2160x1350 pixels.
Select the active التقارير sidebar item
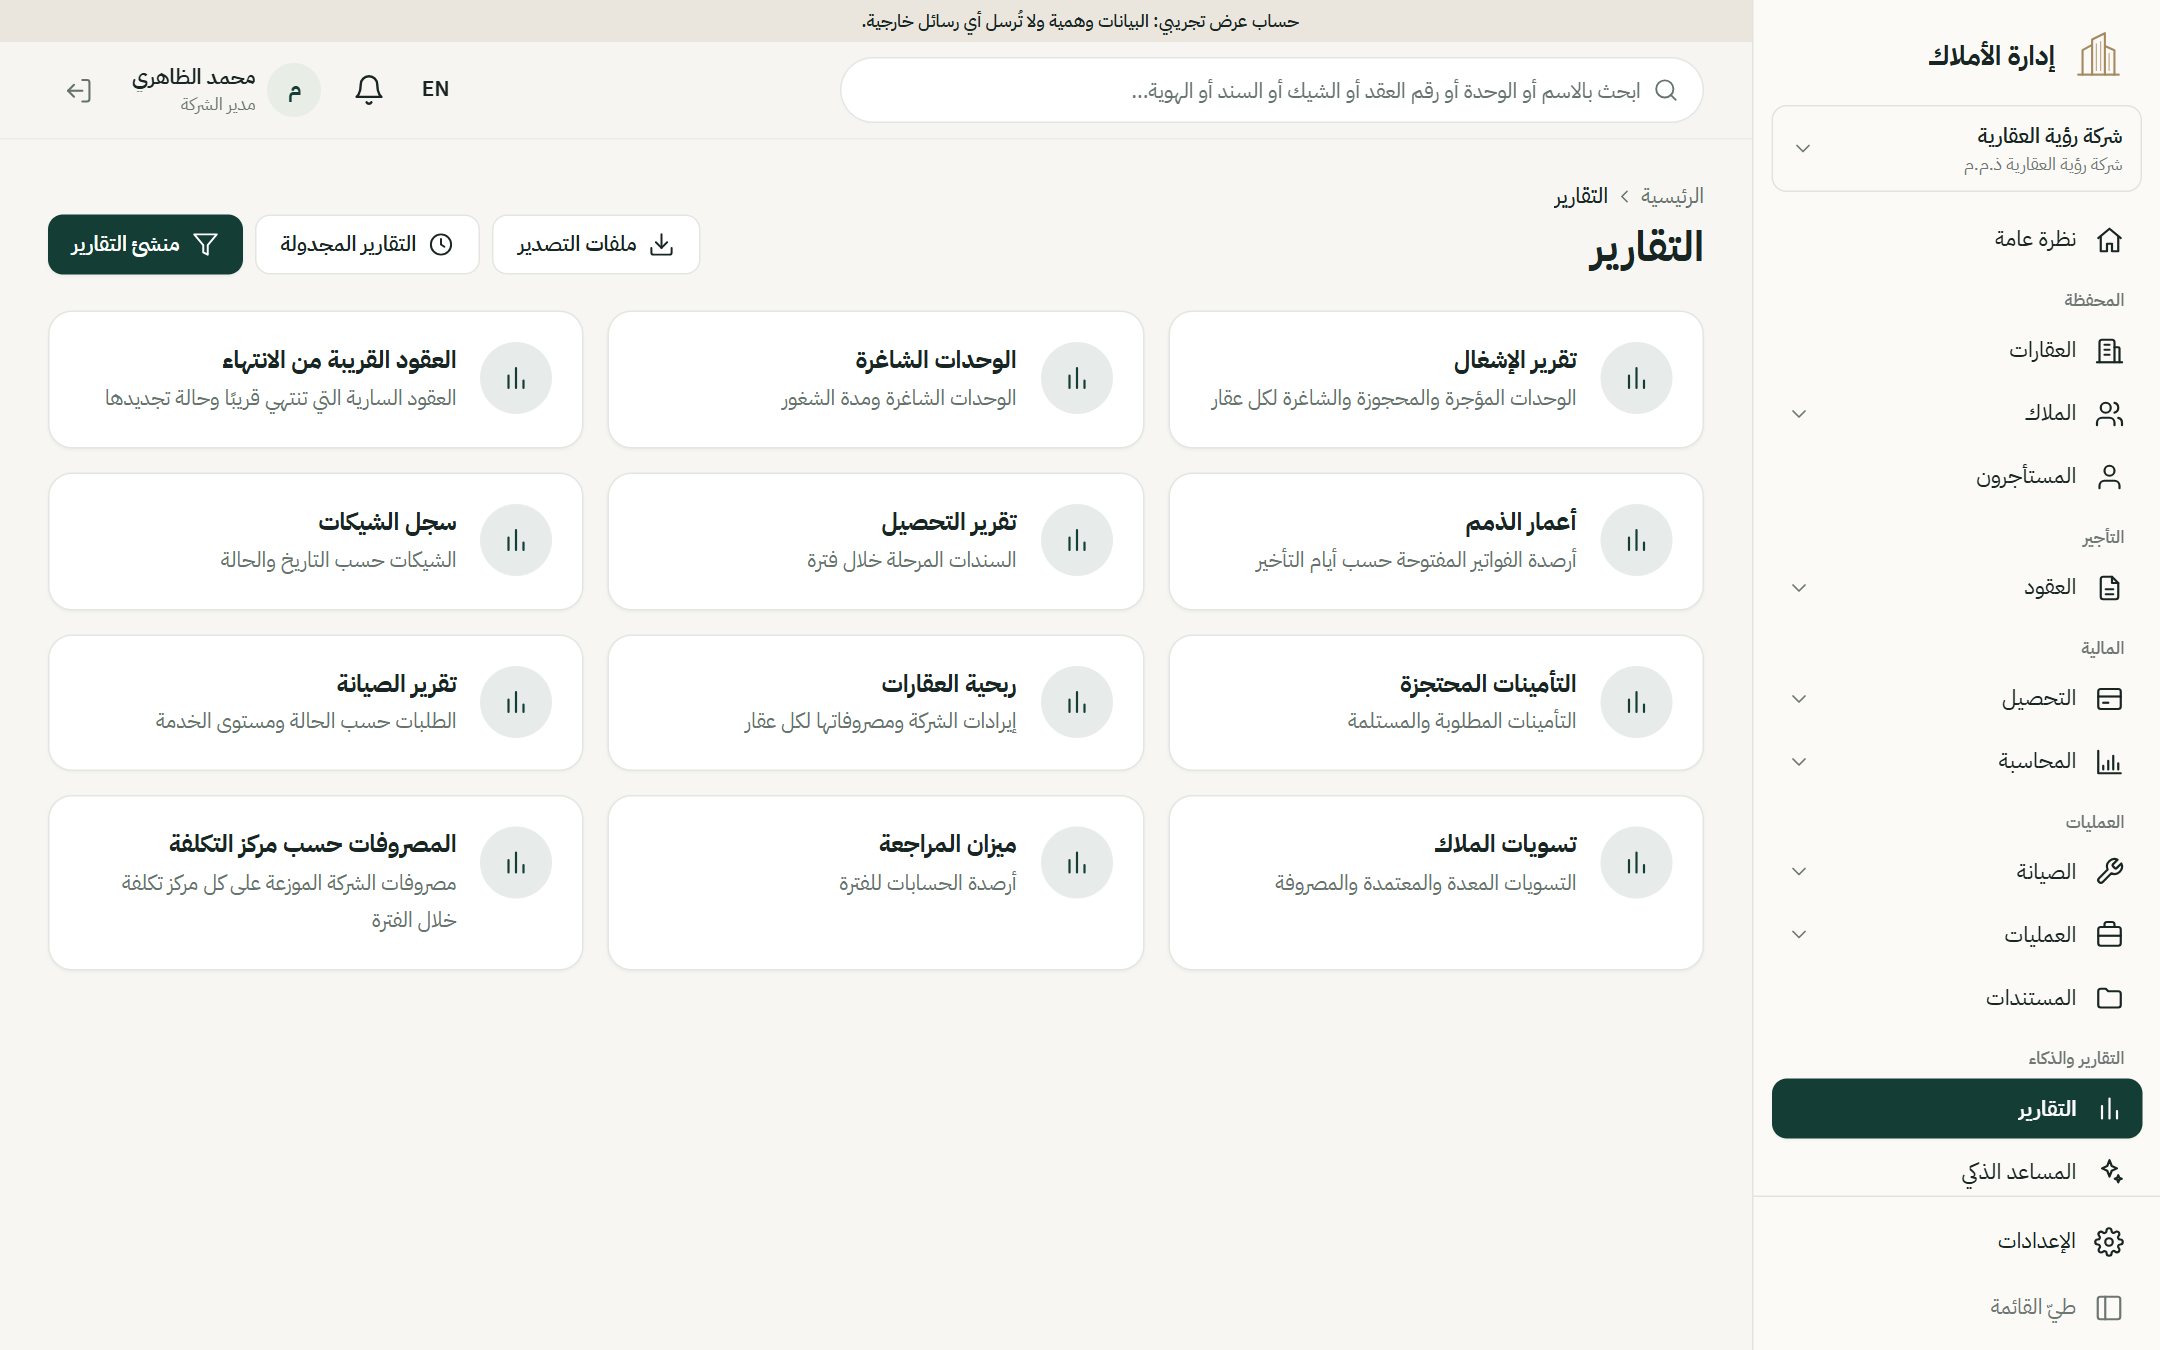tap(1956, 1109)
